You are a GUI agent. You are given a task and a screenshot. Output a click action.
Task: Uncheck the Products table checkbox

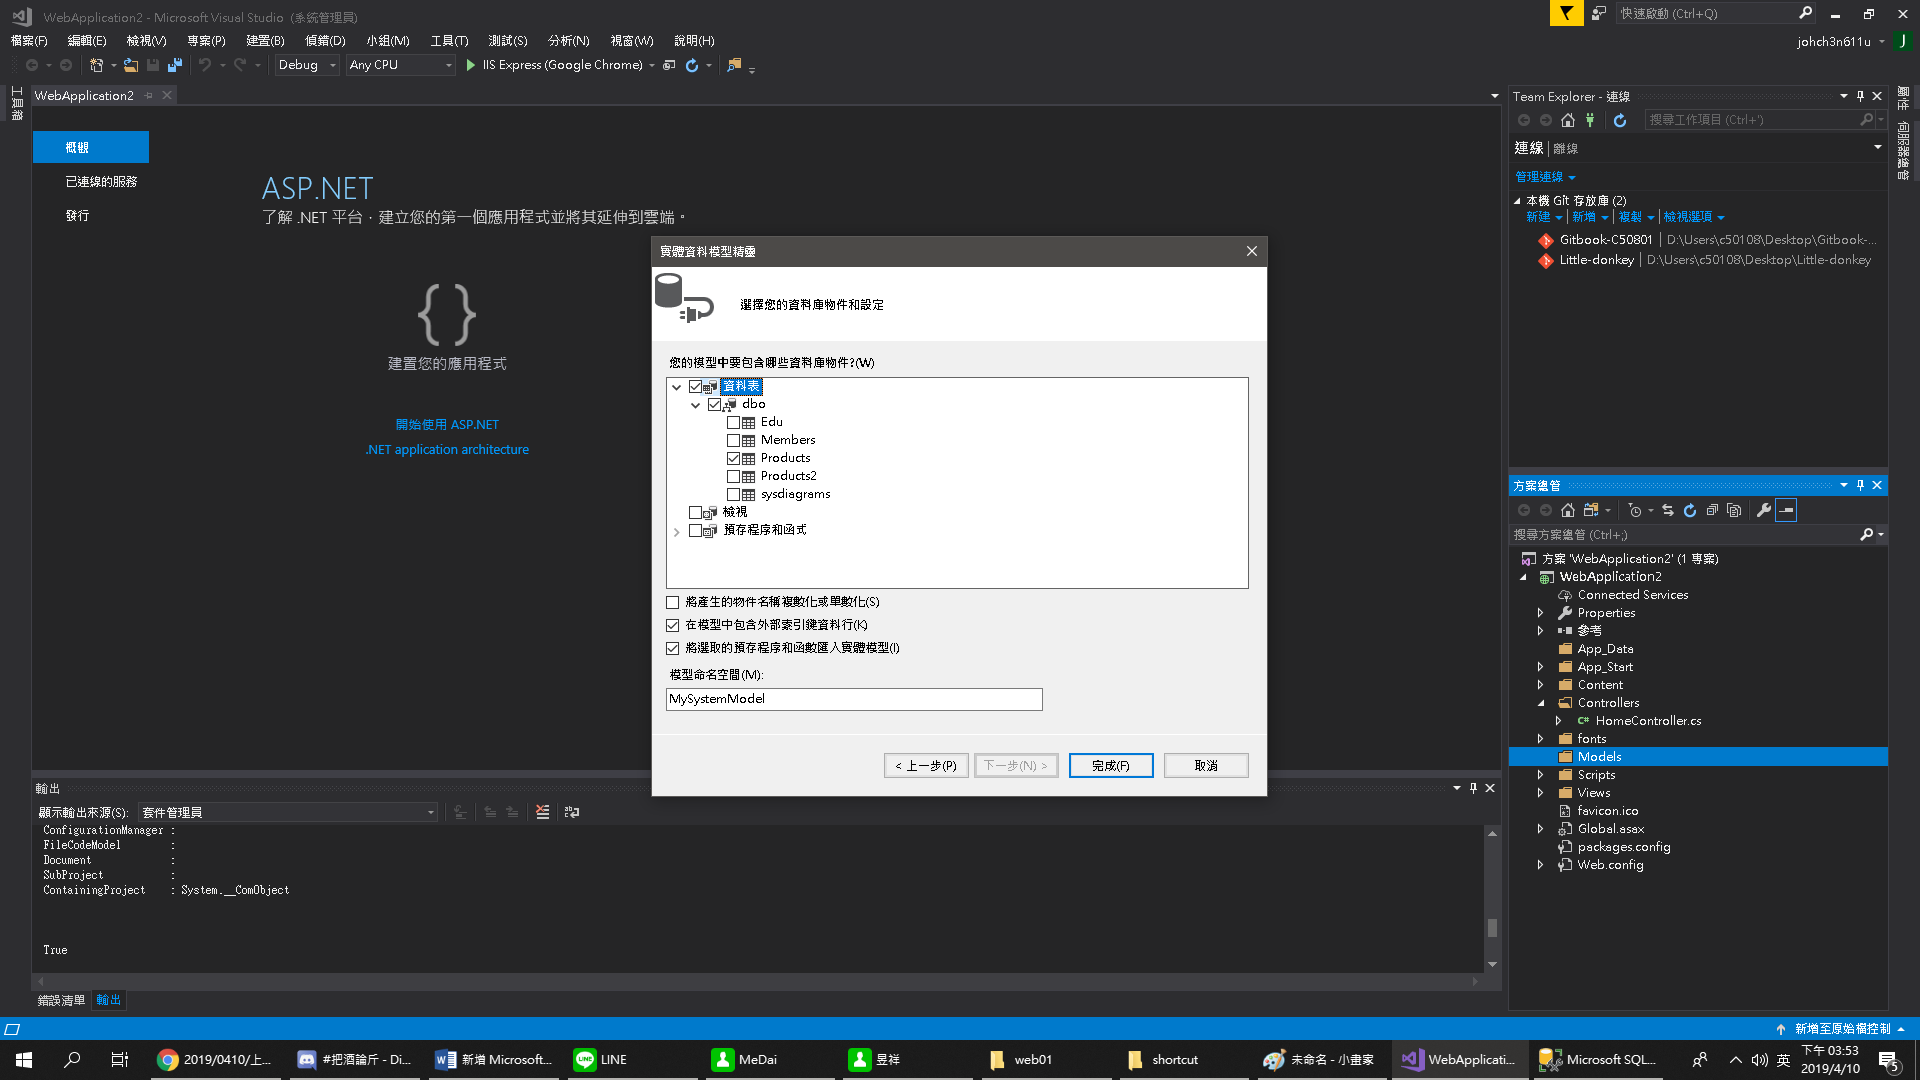(x=733, y=459)
